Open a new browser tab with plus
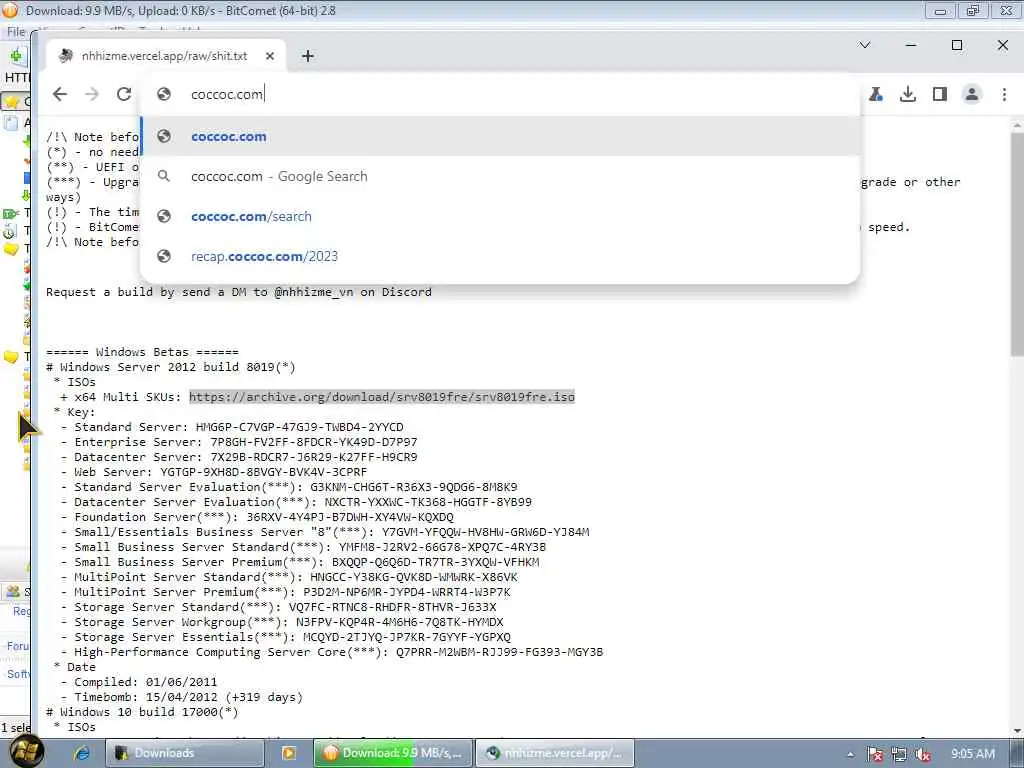Viewport: 1024px width, 768px height. (x=308, y=56)
